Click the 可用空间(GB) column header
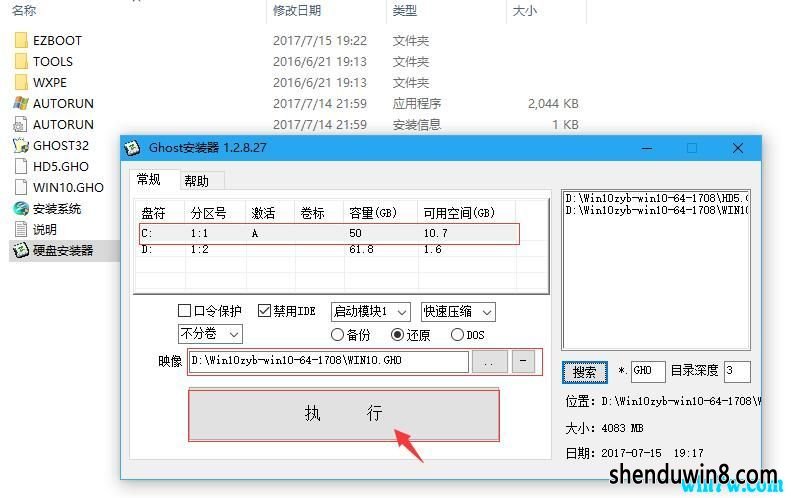791x498 pixels. coord(467,213)
